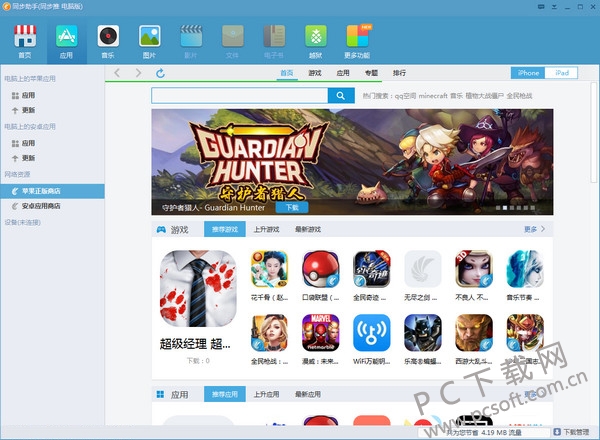Screen dimensions: 600x440
Task: Expand 更多 games list
Action: (x=534, y=229)
